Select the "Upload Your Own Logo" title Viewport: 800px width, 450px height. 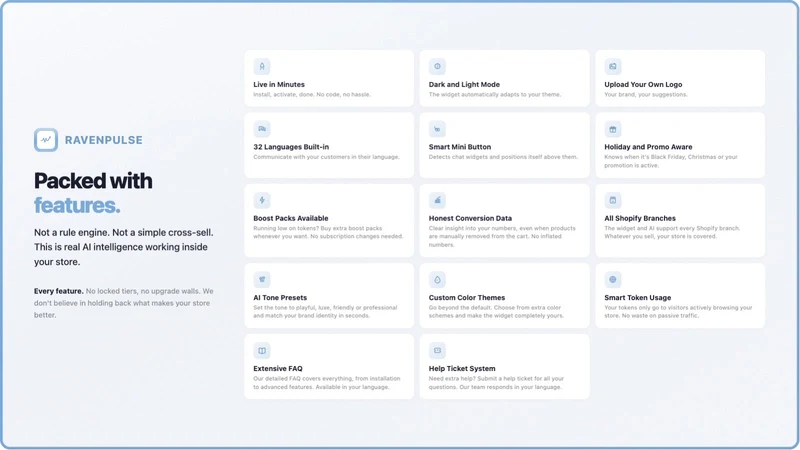(643, 85)
